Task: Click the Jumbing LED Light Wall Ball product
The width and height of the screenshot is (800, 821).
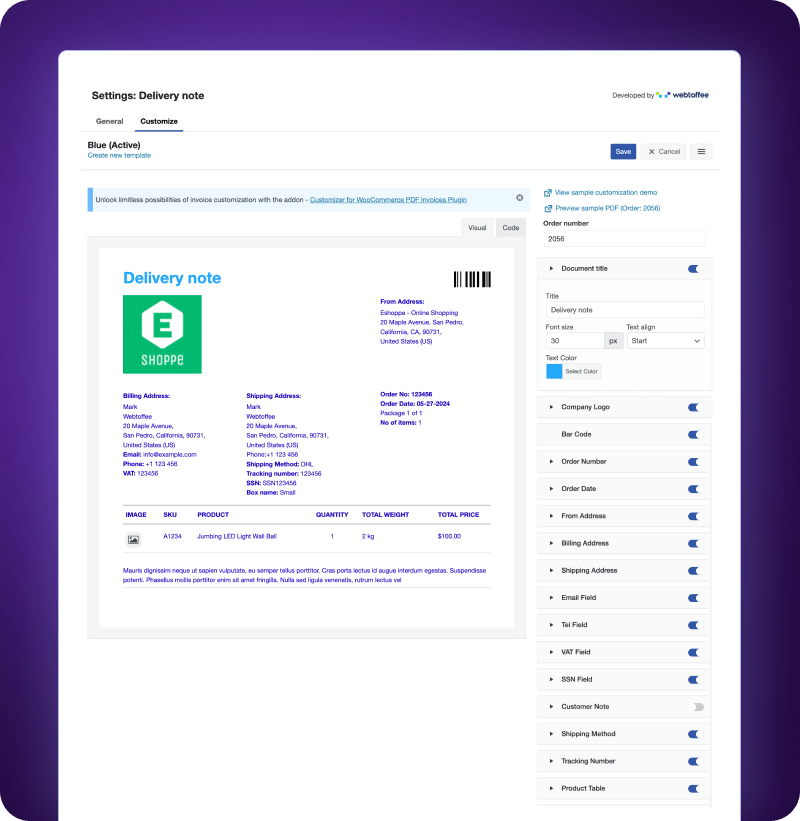Action: (x=237, y=536)
